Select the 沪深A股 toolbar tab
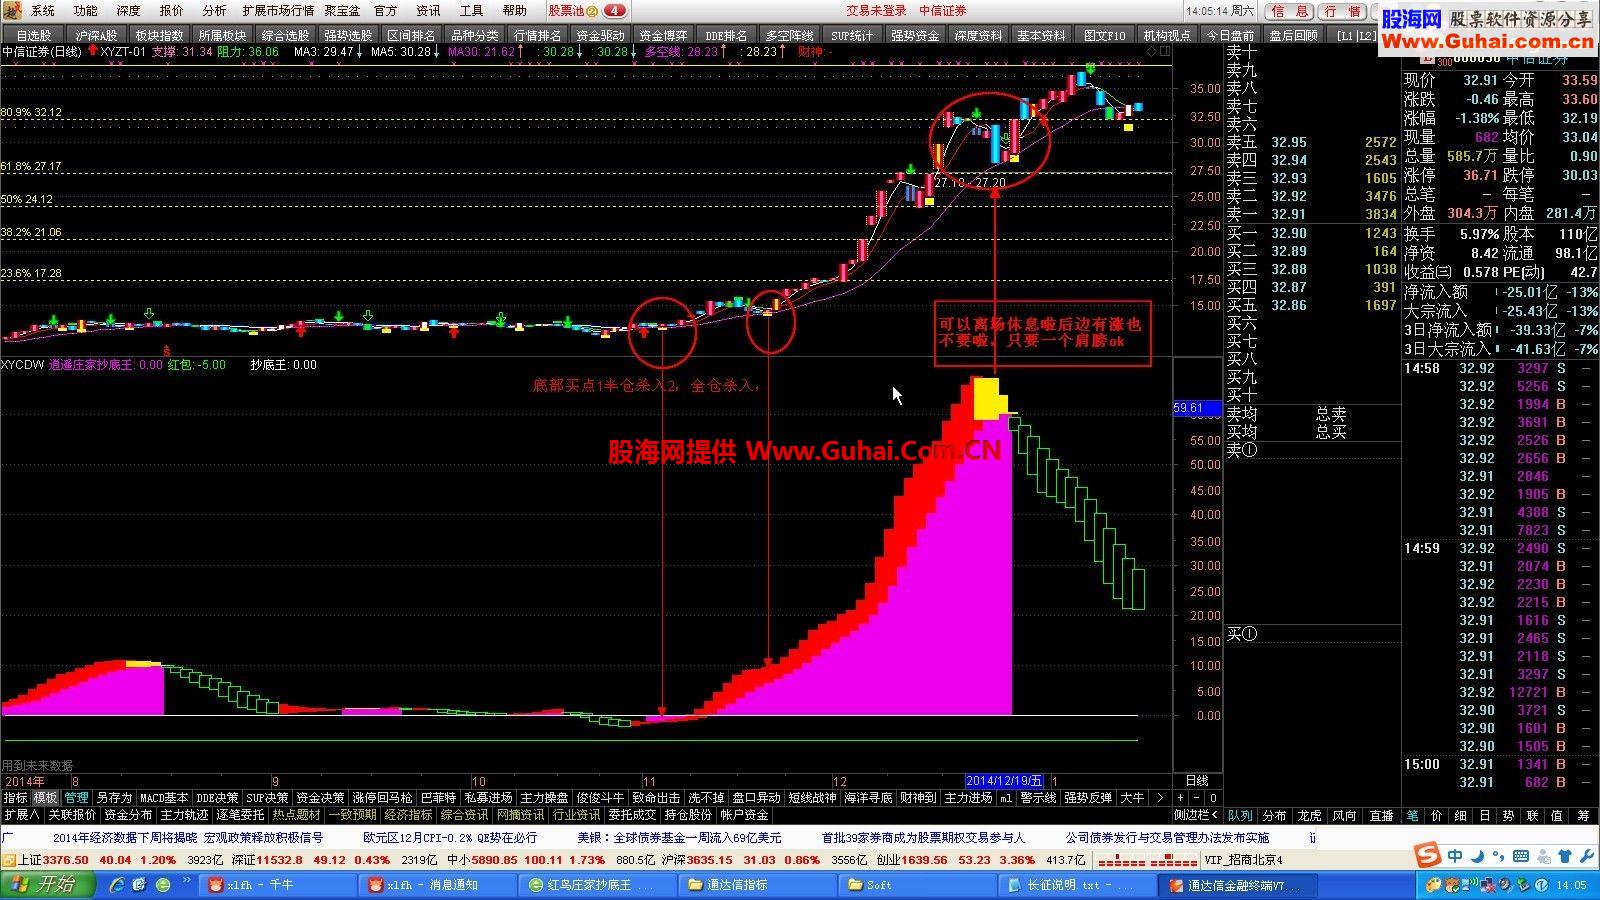This screenshot has height=900, width=1600. click(96, 35)
